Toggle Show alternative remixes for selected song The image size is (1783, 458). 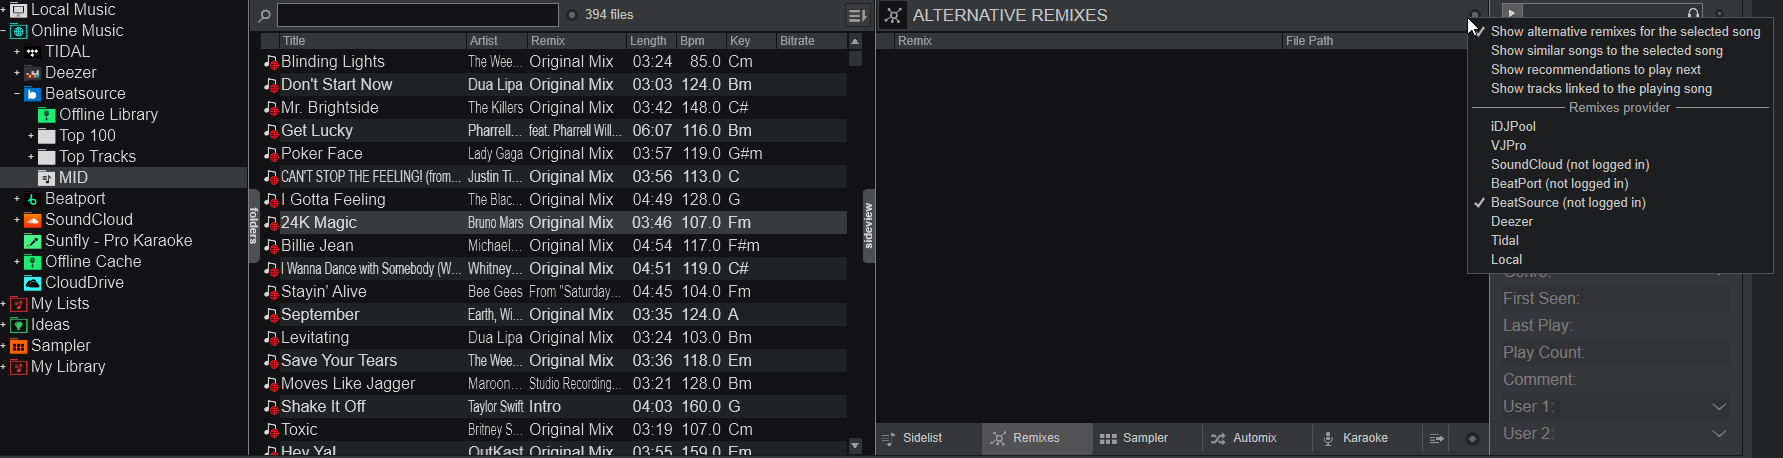pyautogui.click(x=1625, y=32)
